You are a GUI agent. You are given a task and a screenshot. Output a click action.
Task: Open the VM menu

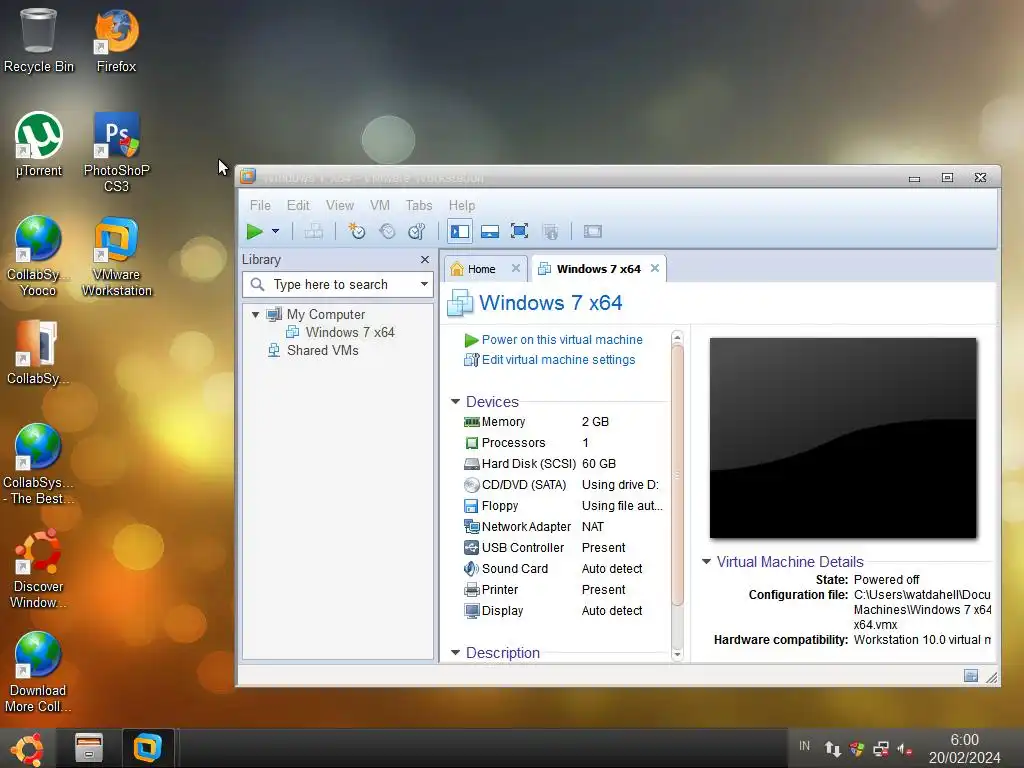tap(379, 205)
